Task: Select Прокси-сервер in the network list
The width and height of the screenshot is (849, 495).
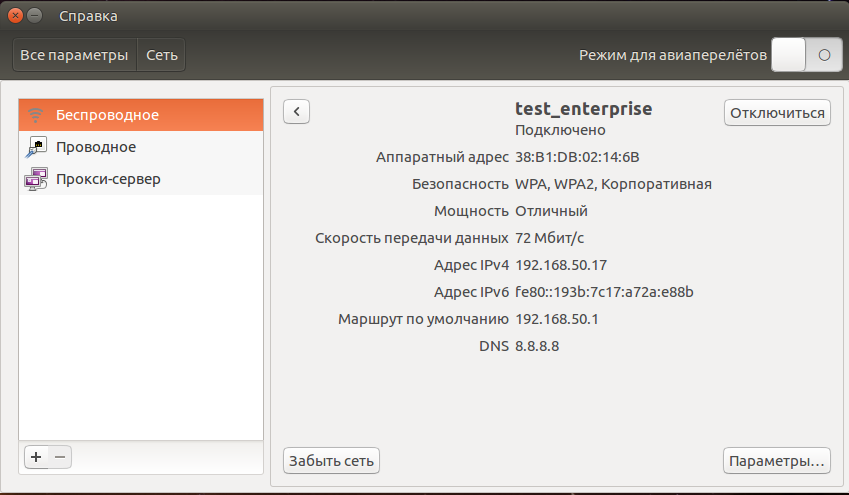Action: [108, 179]
